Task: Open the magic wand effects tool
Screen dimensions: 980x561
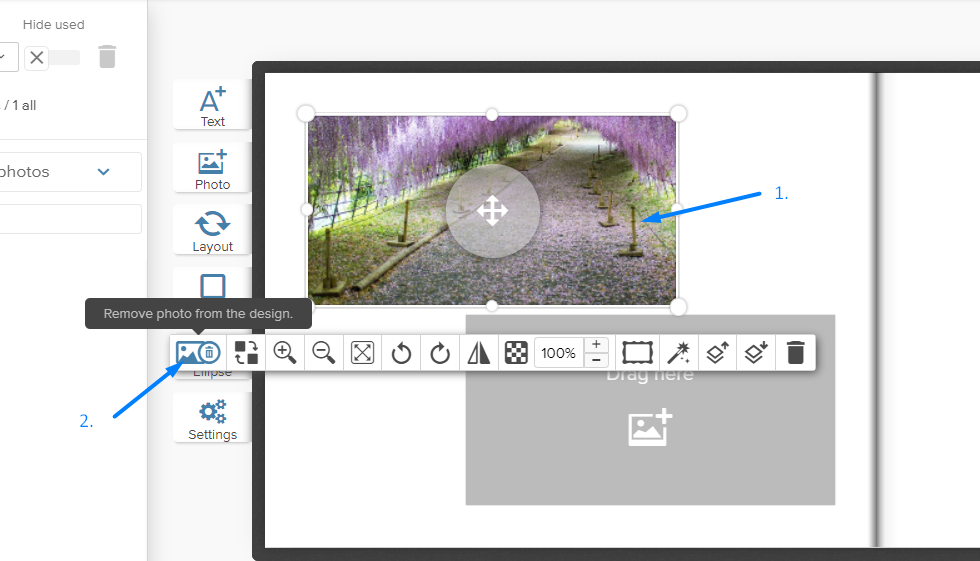Action: (679, 353)
